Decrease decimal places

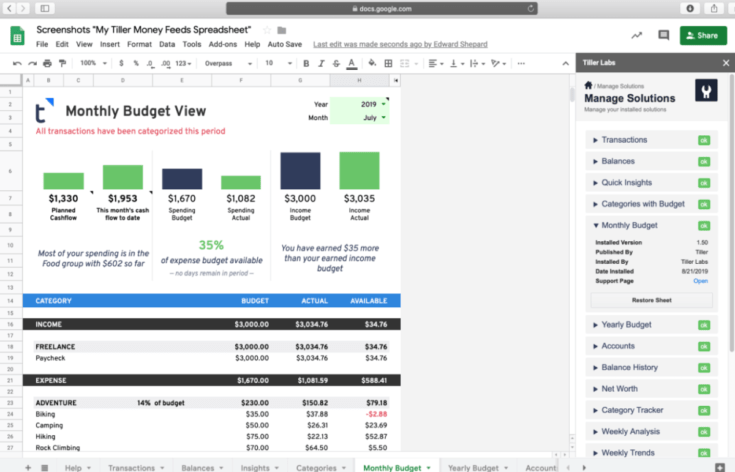click(150, 63)
